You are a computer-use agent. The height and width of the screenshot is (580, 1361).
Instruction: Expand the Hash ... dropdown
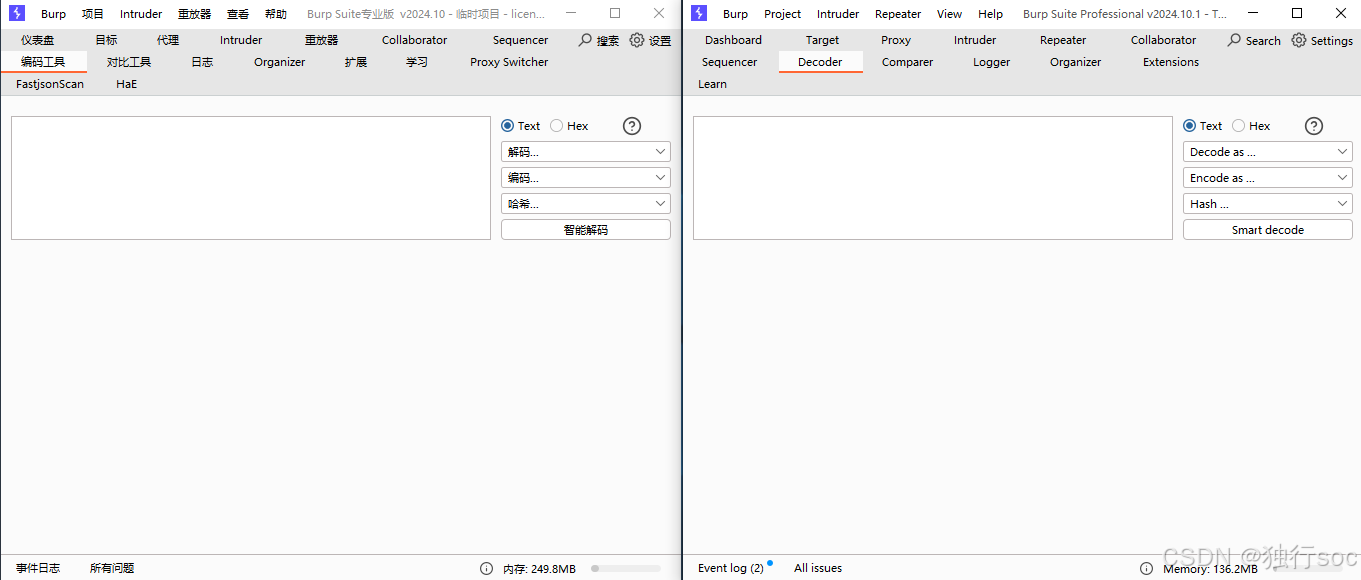coord(1268,204)
